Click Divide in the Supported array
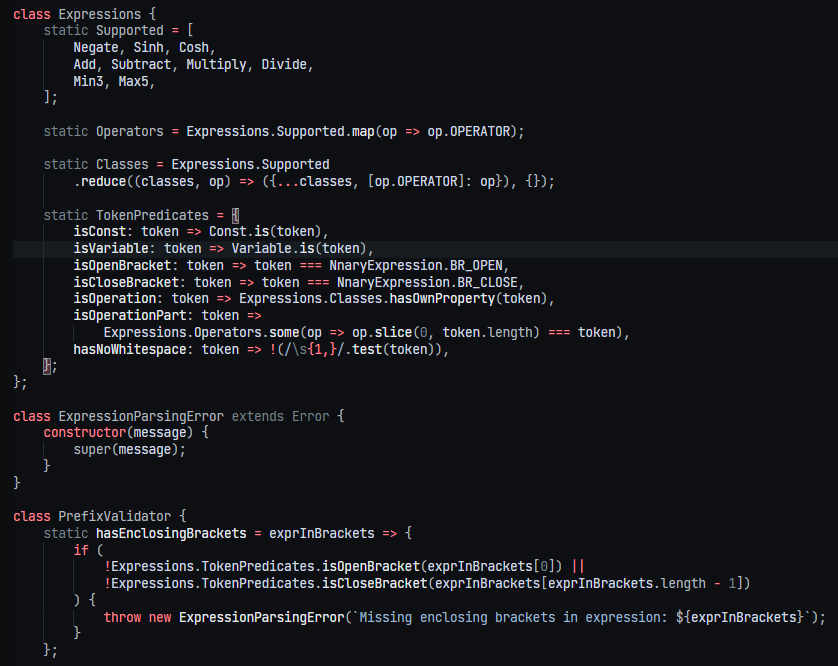The height and width of the screenshot is (666, 838). tap(284, 65)
